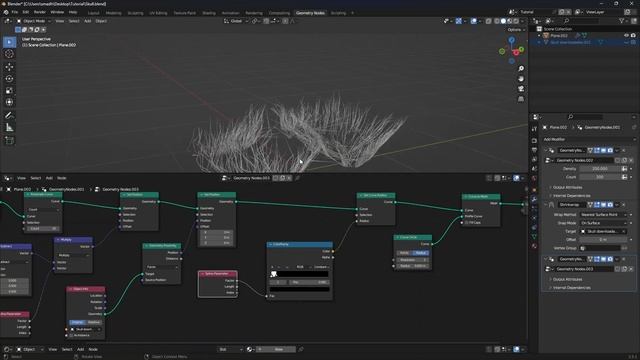Select the Add Cube tool
This screenshot has width=640, height=360.
click(x=9, y=141)
